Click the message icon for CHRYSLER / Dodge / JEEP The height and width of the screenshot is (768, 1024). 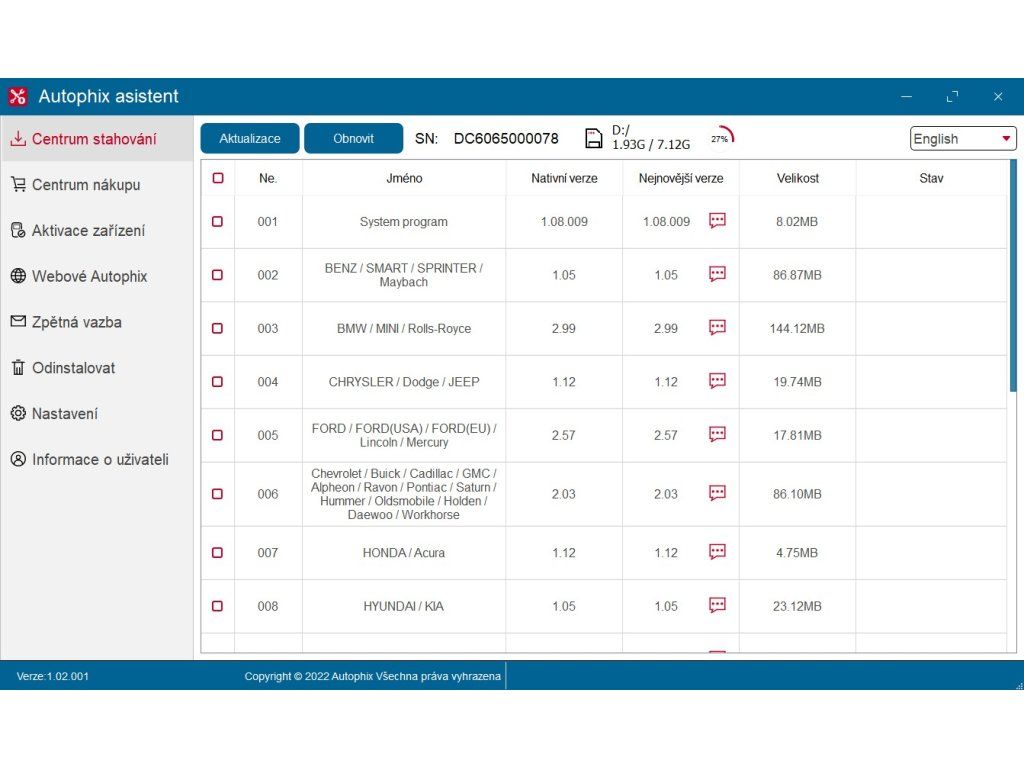(x=717, y=381)
